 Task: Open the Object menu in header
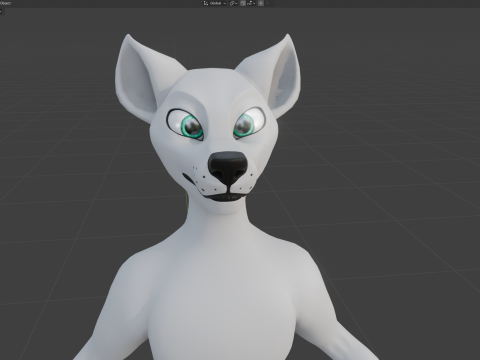(5, 3)
